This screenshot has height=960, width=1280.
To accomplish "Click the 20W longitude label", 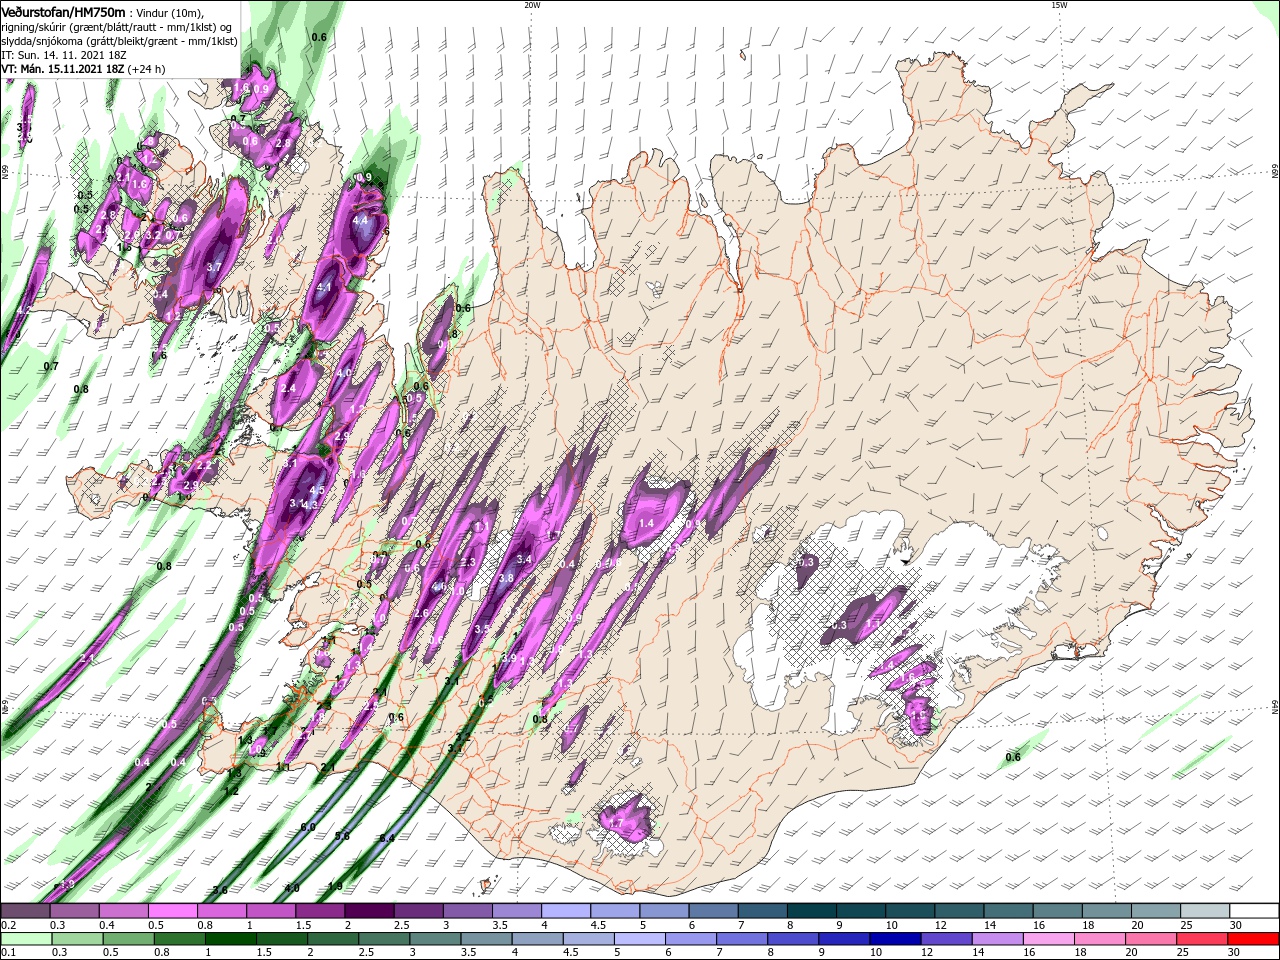I will (533, 5).
